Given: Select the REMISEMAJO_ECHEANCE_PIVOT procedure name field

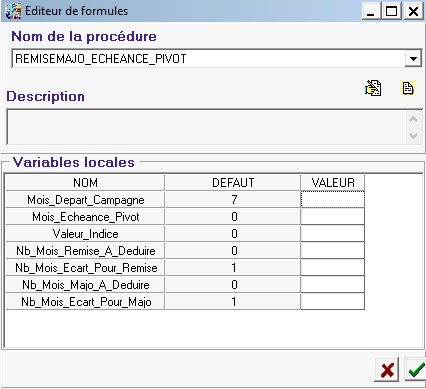Looking at the screenshot, I should tap(209, 59).
